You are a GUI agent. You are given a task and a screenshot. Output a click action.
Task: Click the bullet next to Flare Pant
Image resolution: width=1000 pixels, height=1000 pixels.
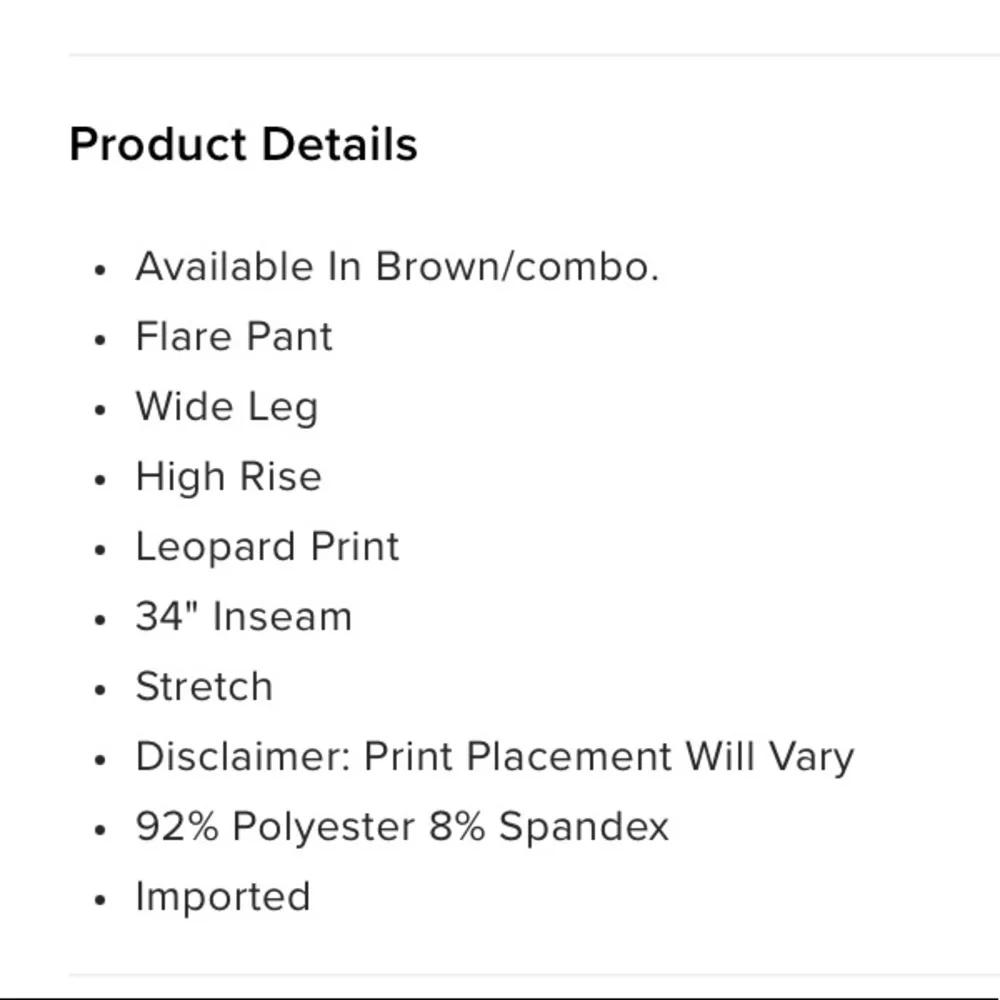[99, 340]
